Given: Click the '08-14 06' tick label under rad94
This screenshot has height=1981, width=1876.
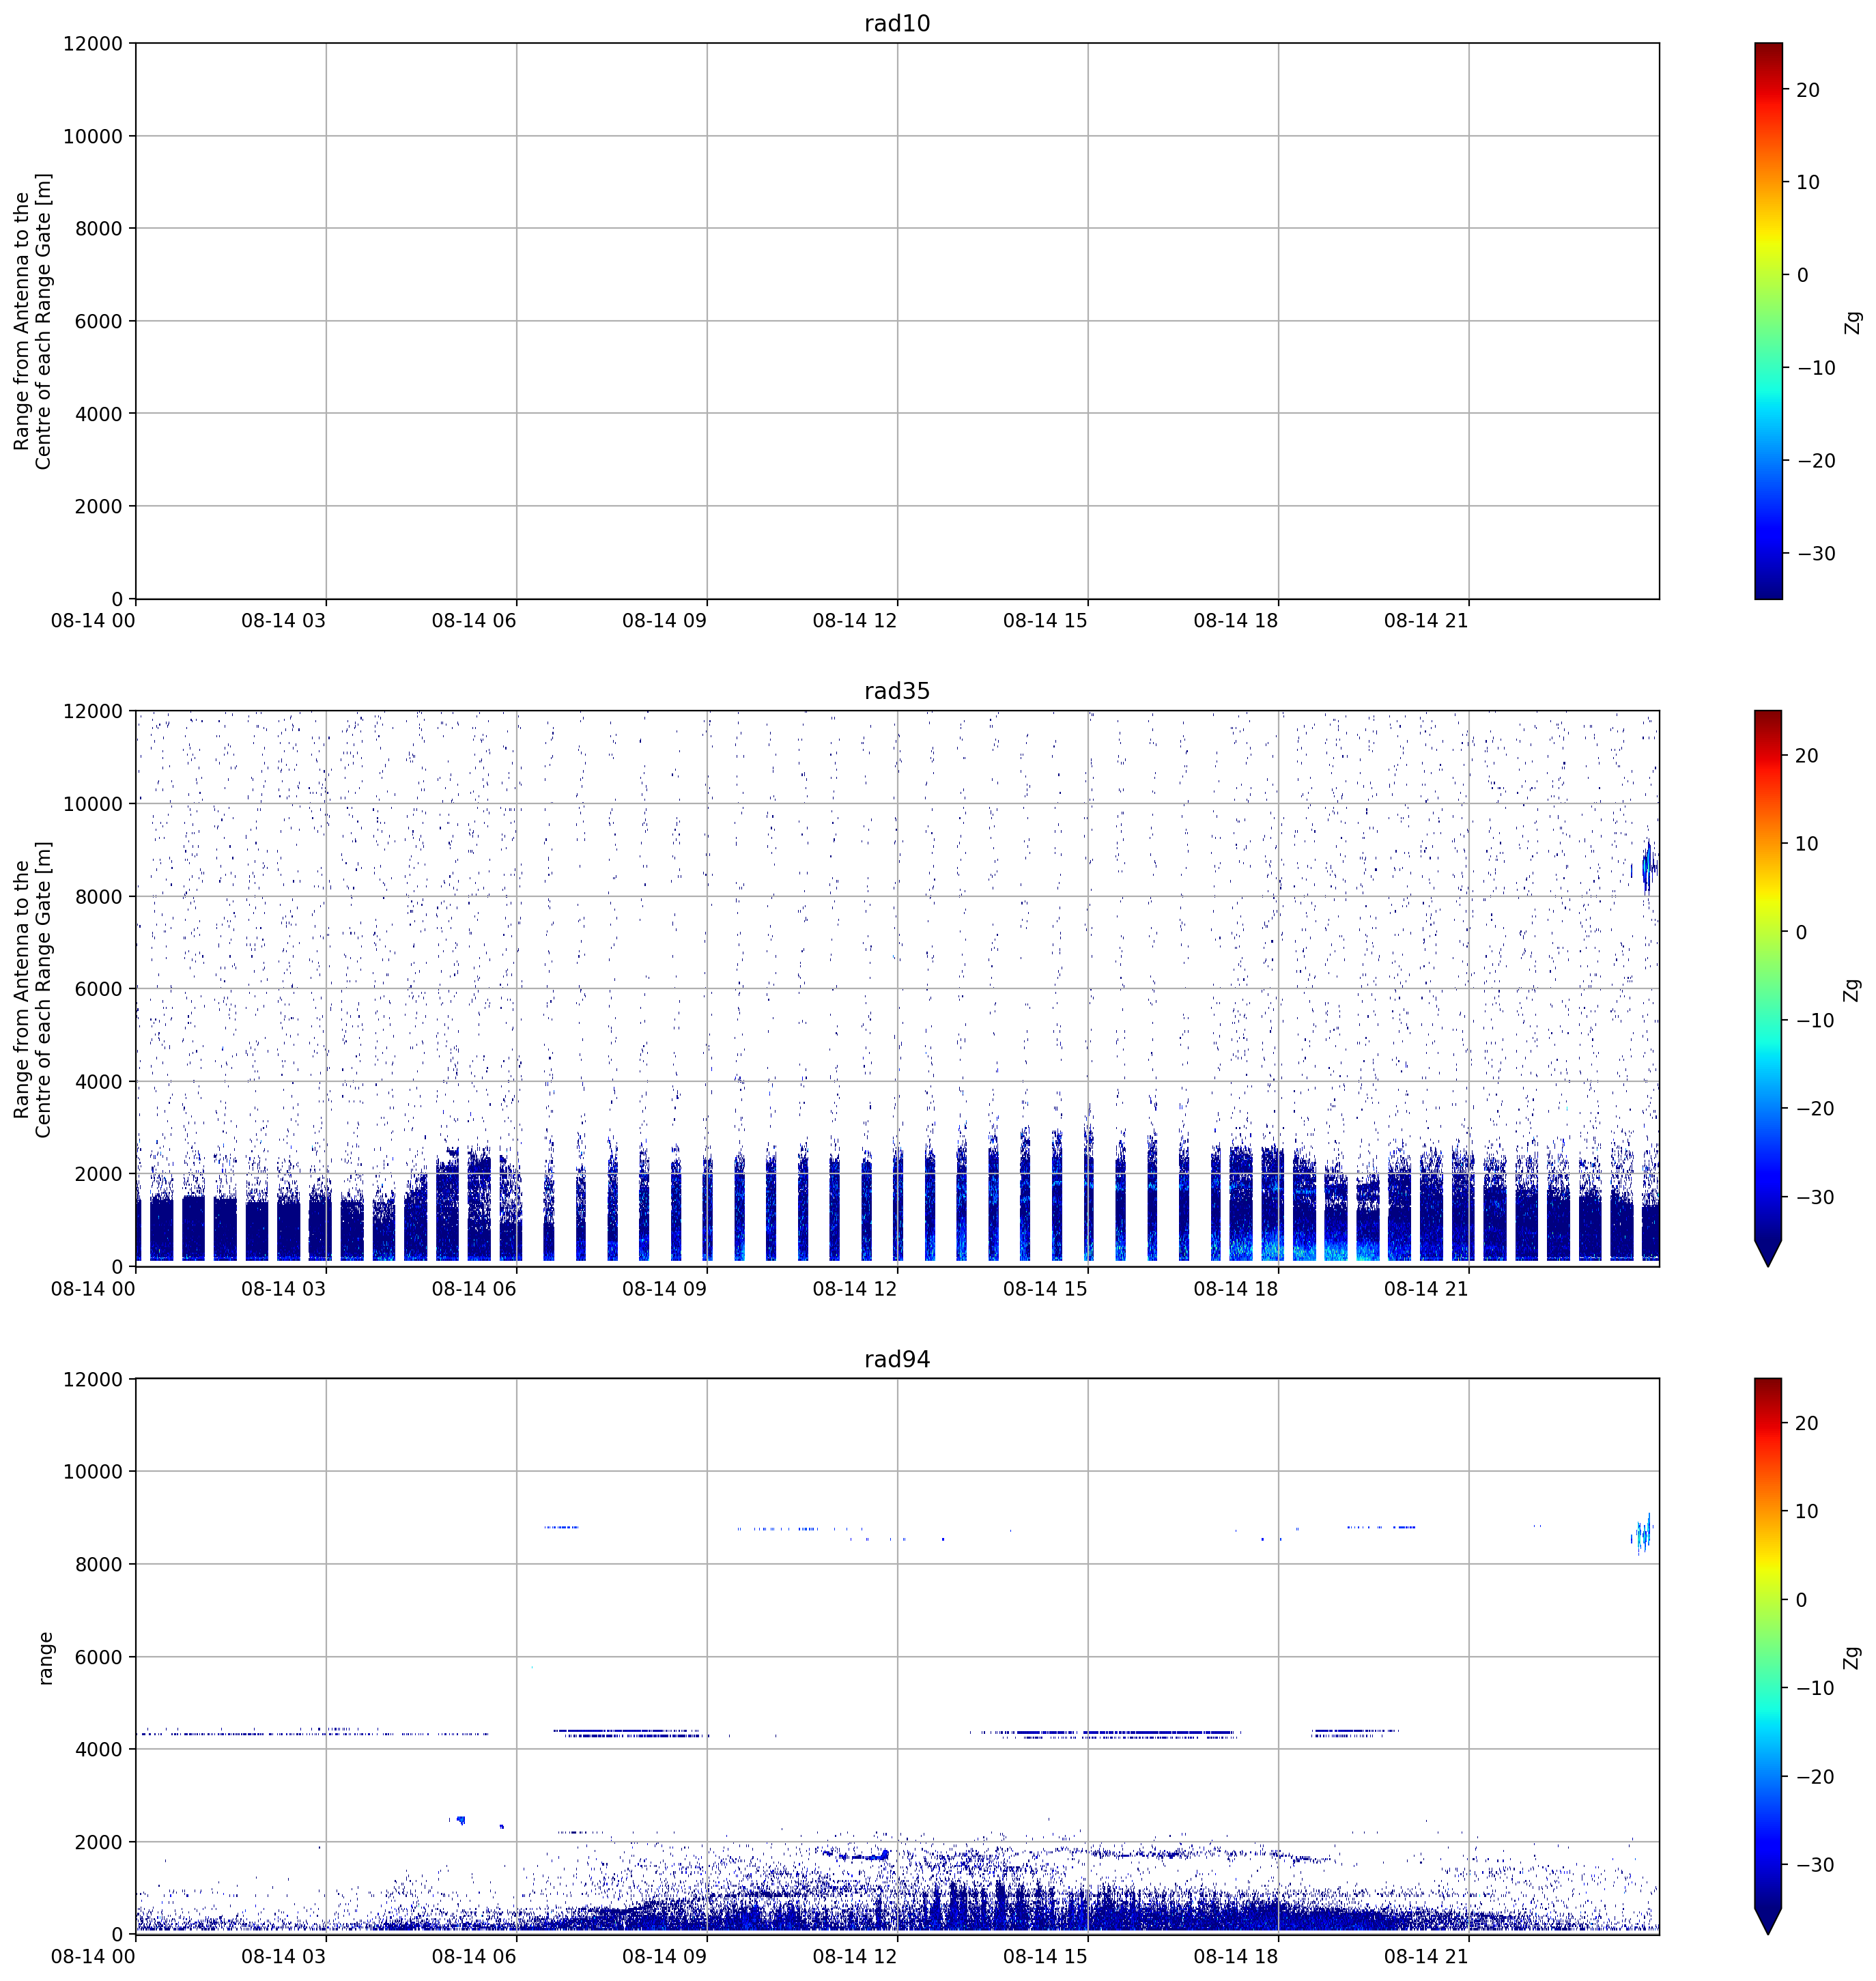Looking at the screenshot, I should [474, 1957].
